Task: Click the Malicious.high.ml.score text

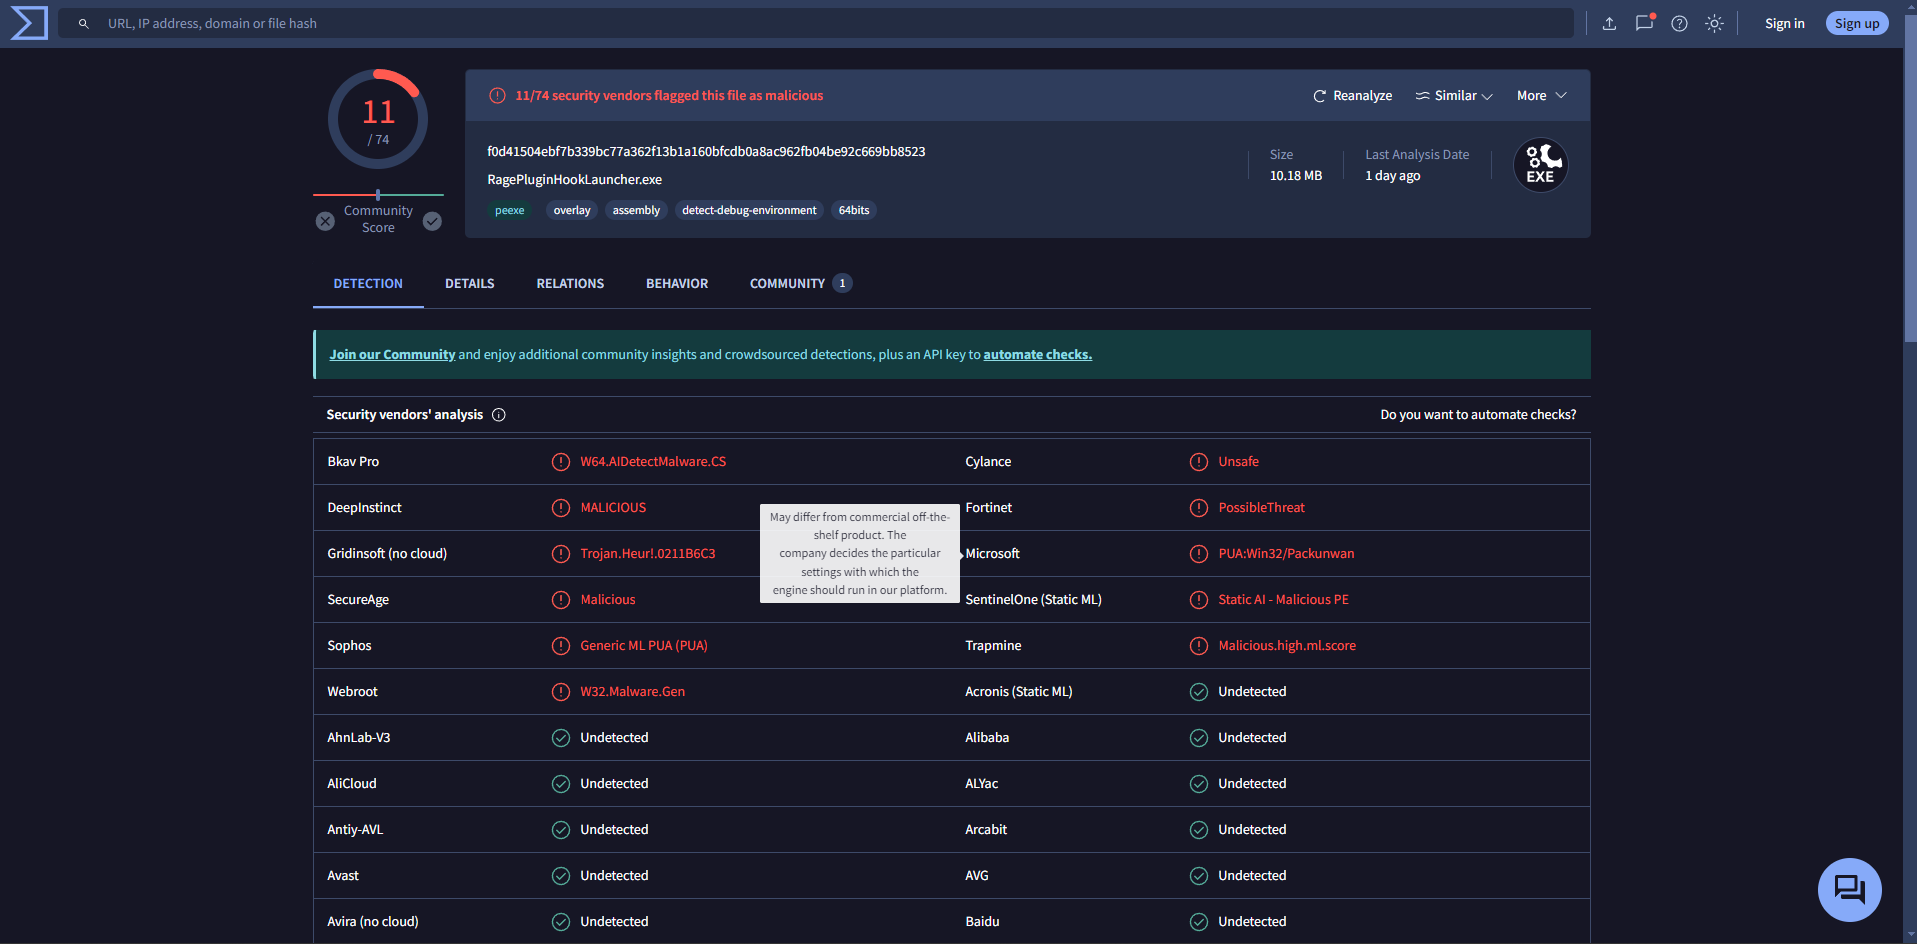Action: pos(1287,646)
